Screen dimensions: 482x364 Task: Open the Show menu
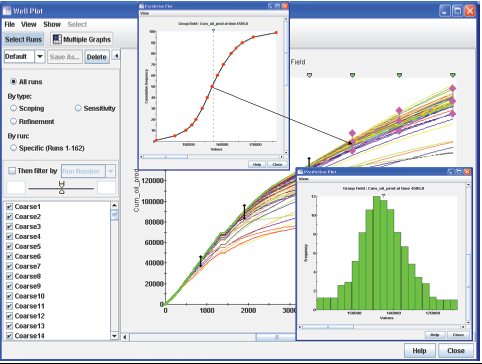(x=52, y=24)
